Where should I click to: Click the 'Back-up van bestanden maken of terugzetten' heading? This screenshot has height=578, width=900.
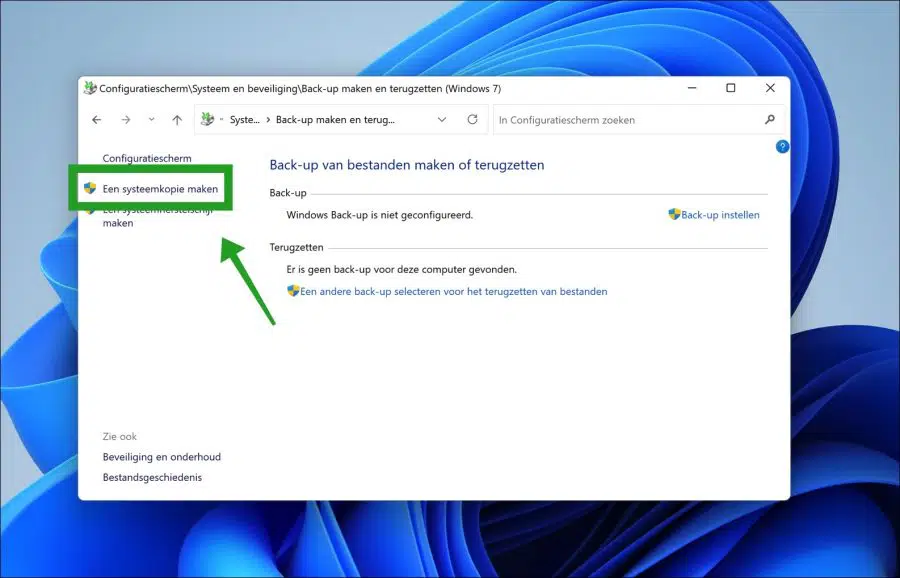(x=407, y=165)
